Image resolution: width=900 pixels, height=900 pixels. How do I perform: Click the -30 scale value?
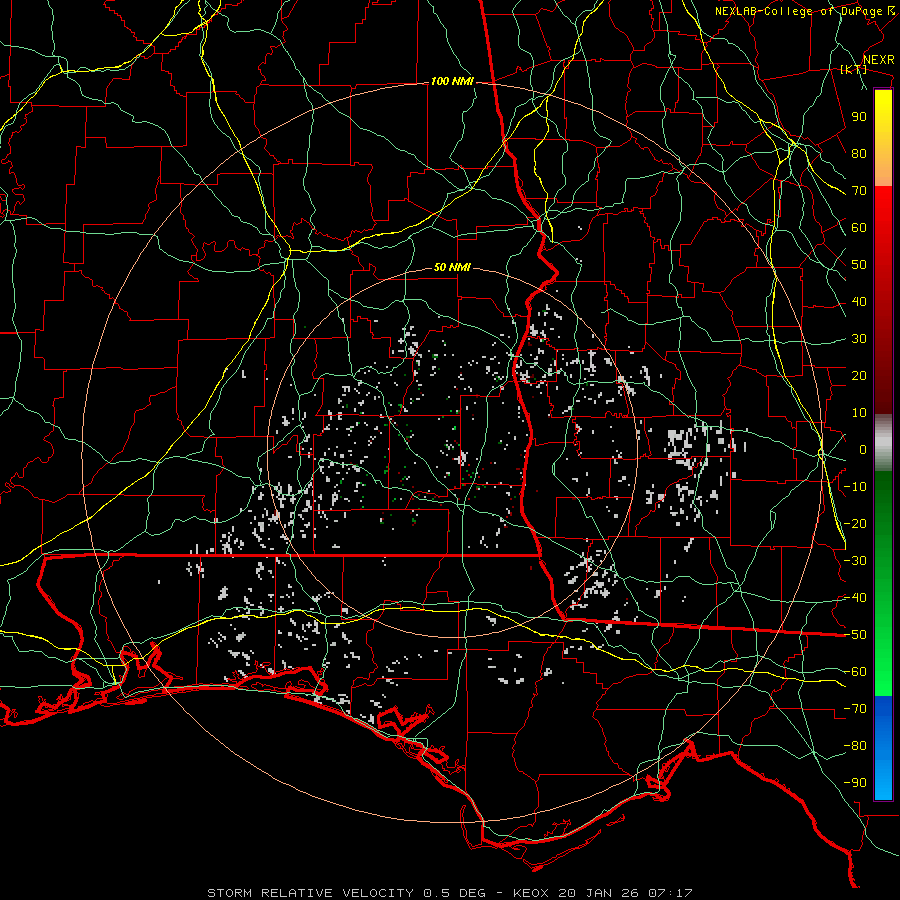pos(855,561)
